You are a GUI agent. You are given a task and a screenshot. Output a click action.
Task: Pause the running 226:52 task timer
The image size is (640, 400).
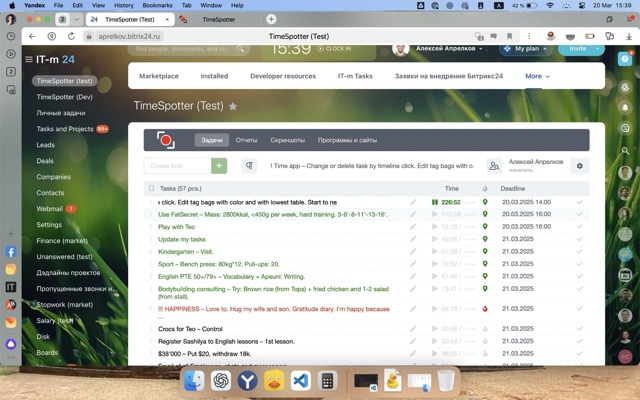435,202
